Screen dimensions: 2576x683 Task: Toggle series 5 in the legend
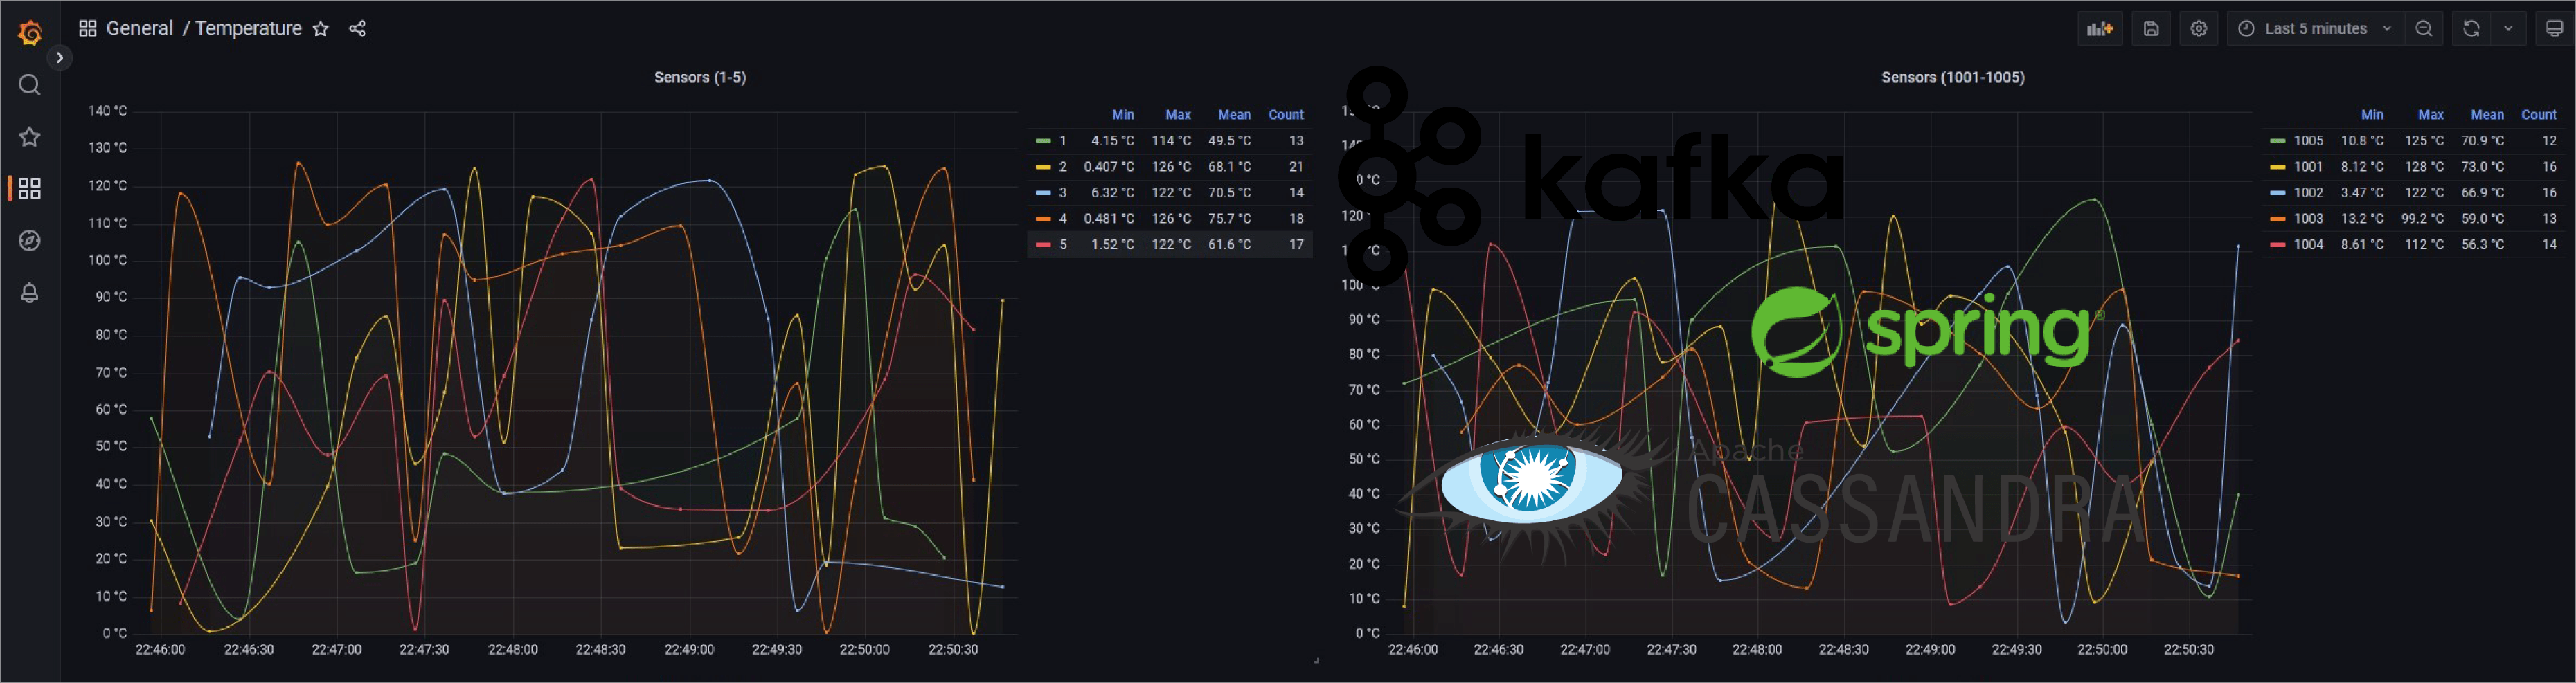(1063, 245)
